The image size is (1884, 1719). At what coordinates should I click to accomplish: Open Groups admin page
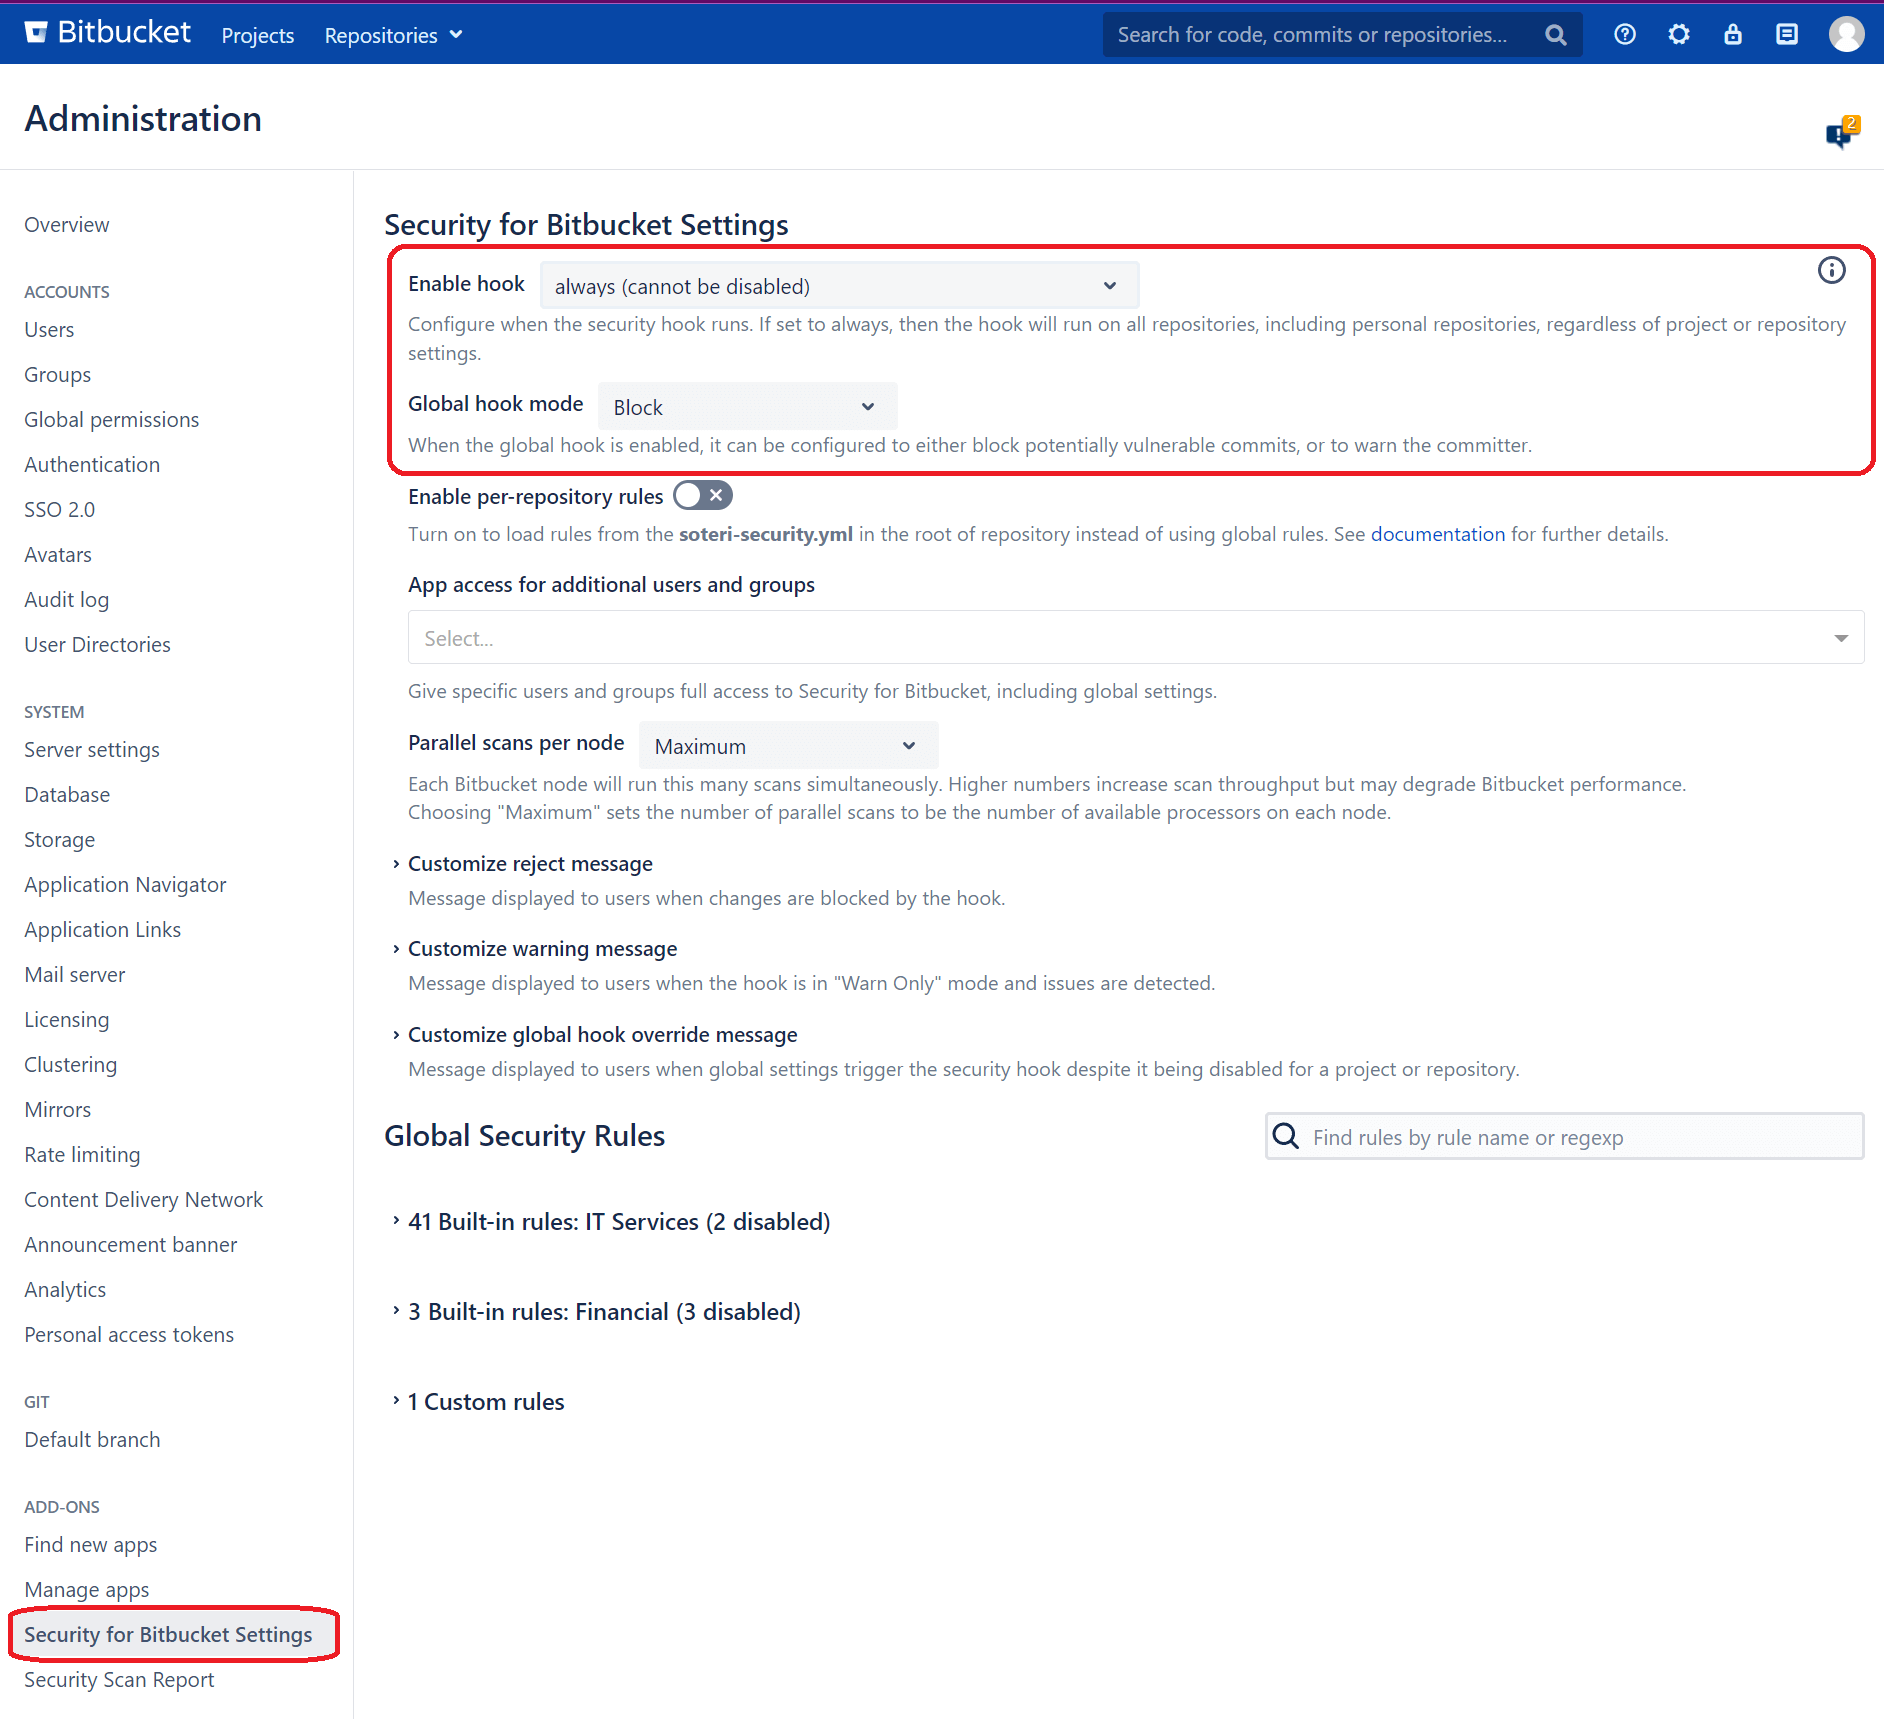(x=57, y=375)
